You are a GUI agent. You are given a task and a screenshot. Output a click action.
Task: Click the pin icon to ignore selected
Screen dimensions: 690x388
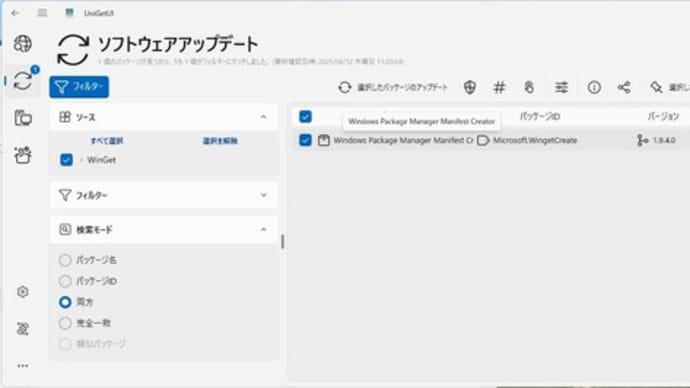point(656,88)
